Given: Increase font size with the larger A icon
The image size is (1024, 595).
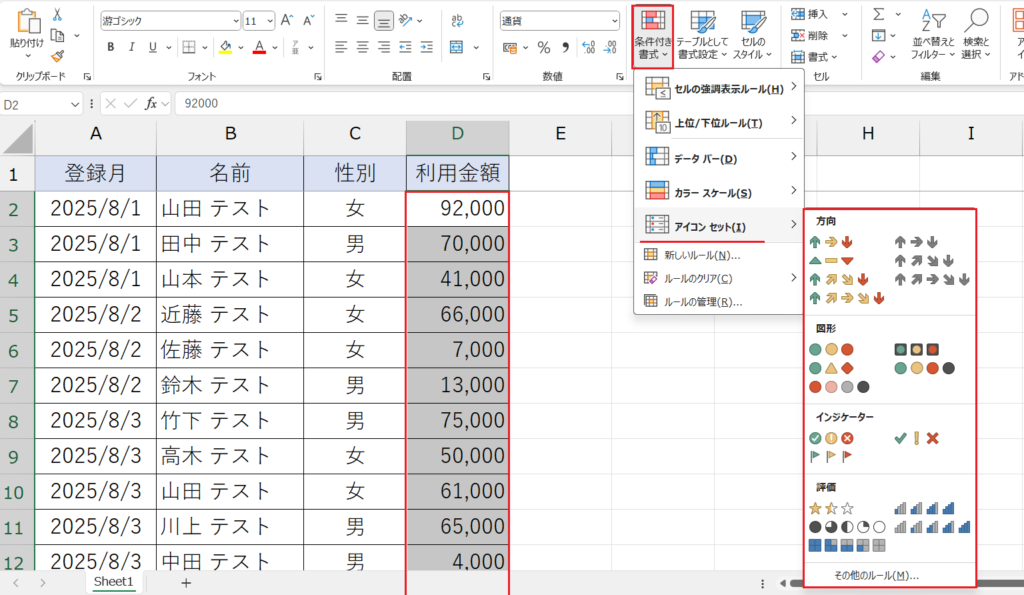Looking at the screenshot, I should pos(287,21).
